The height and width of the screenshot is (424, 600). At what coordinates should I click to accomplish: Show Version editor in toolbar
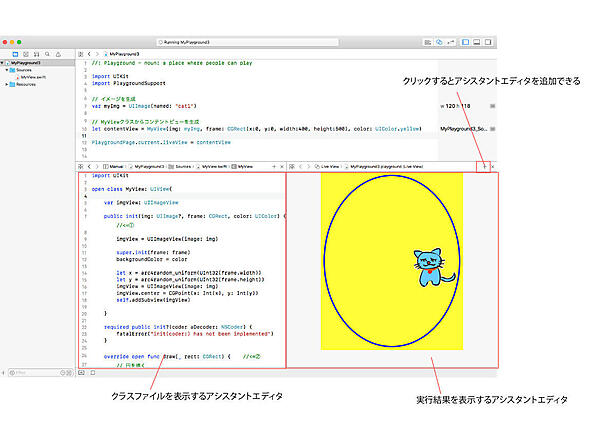coord(451,42)
